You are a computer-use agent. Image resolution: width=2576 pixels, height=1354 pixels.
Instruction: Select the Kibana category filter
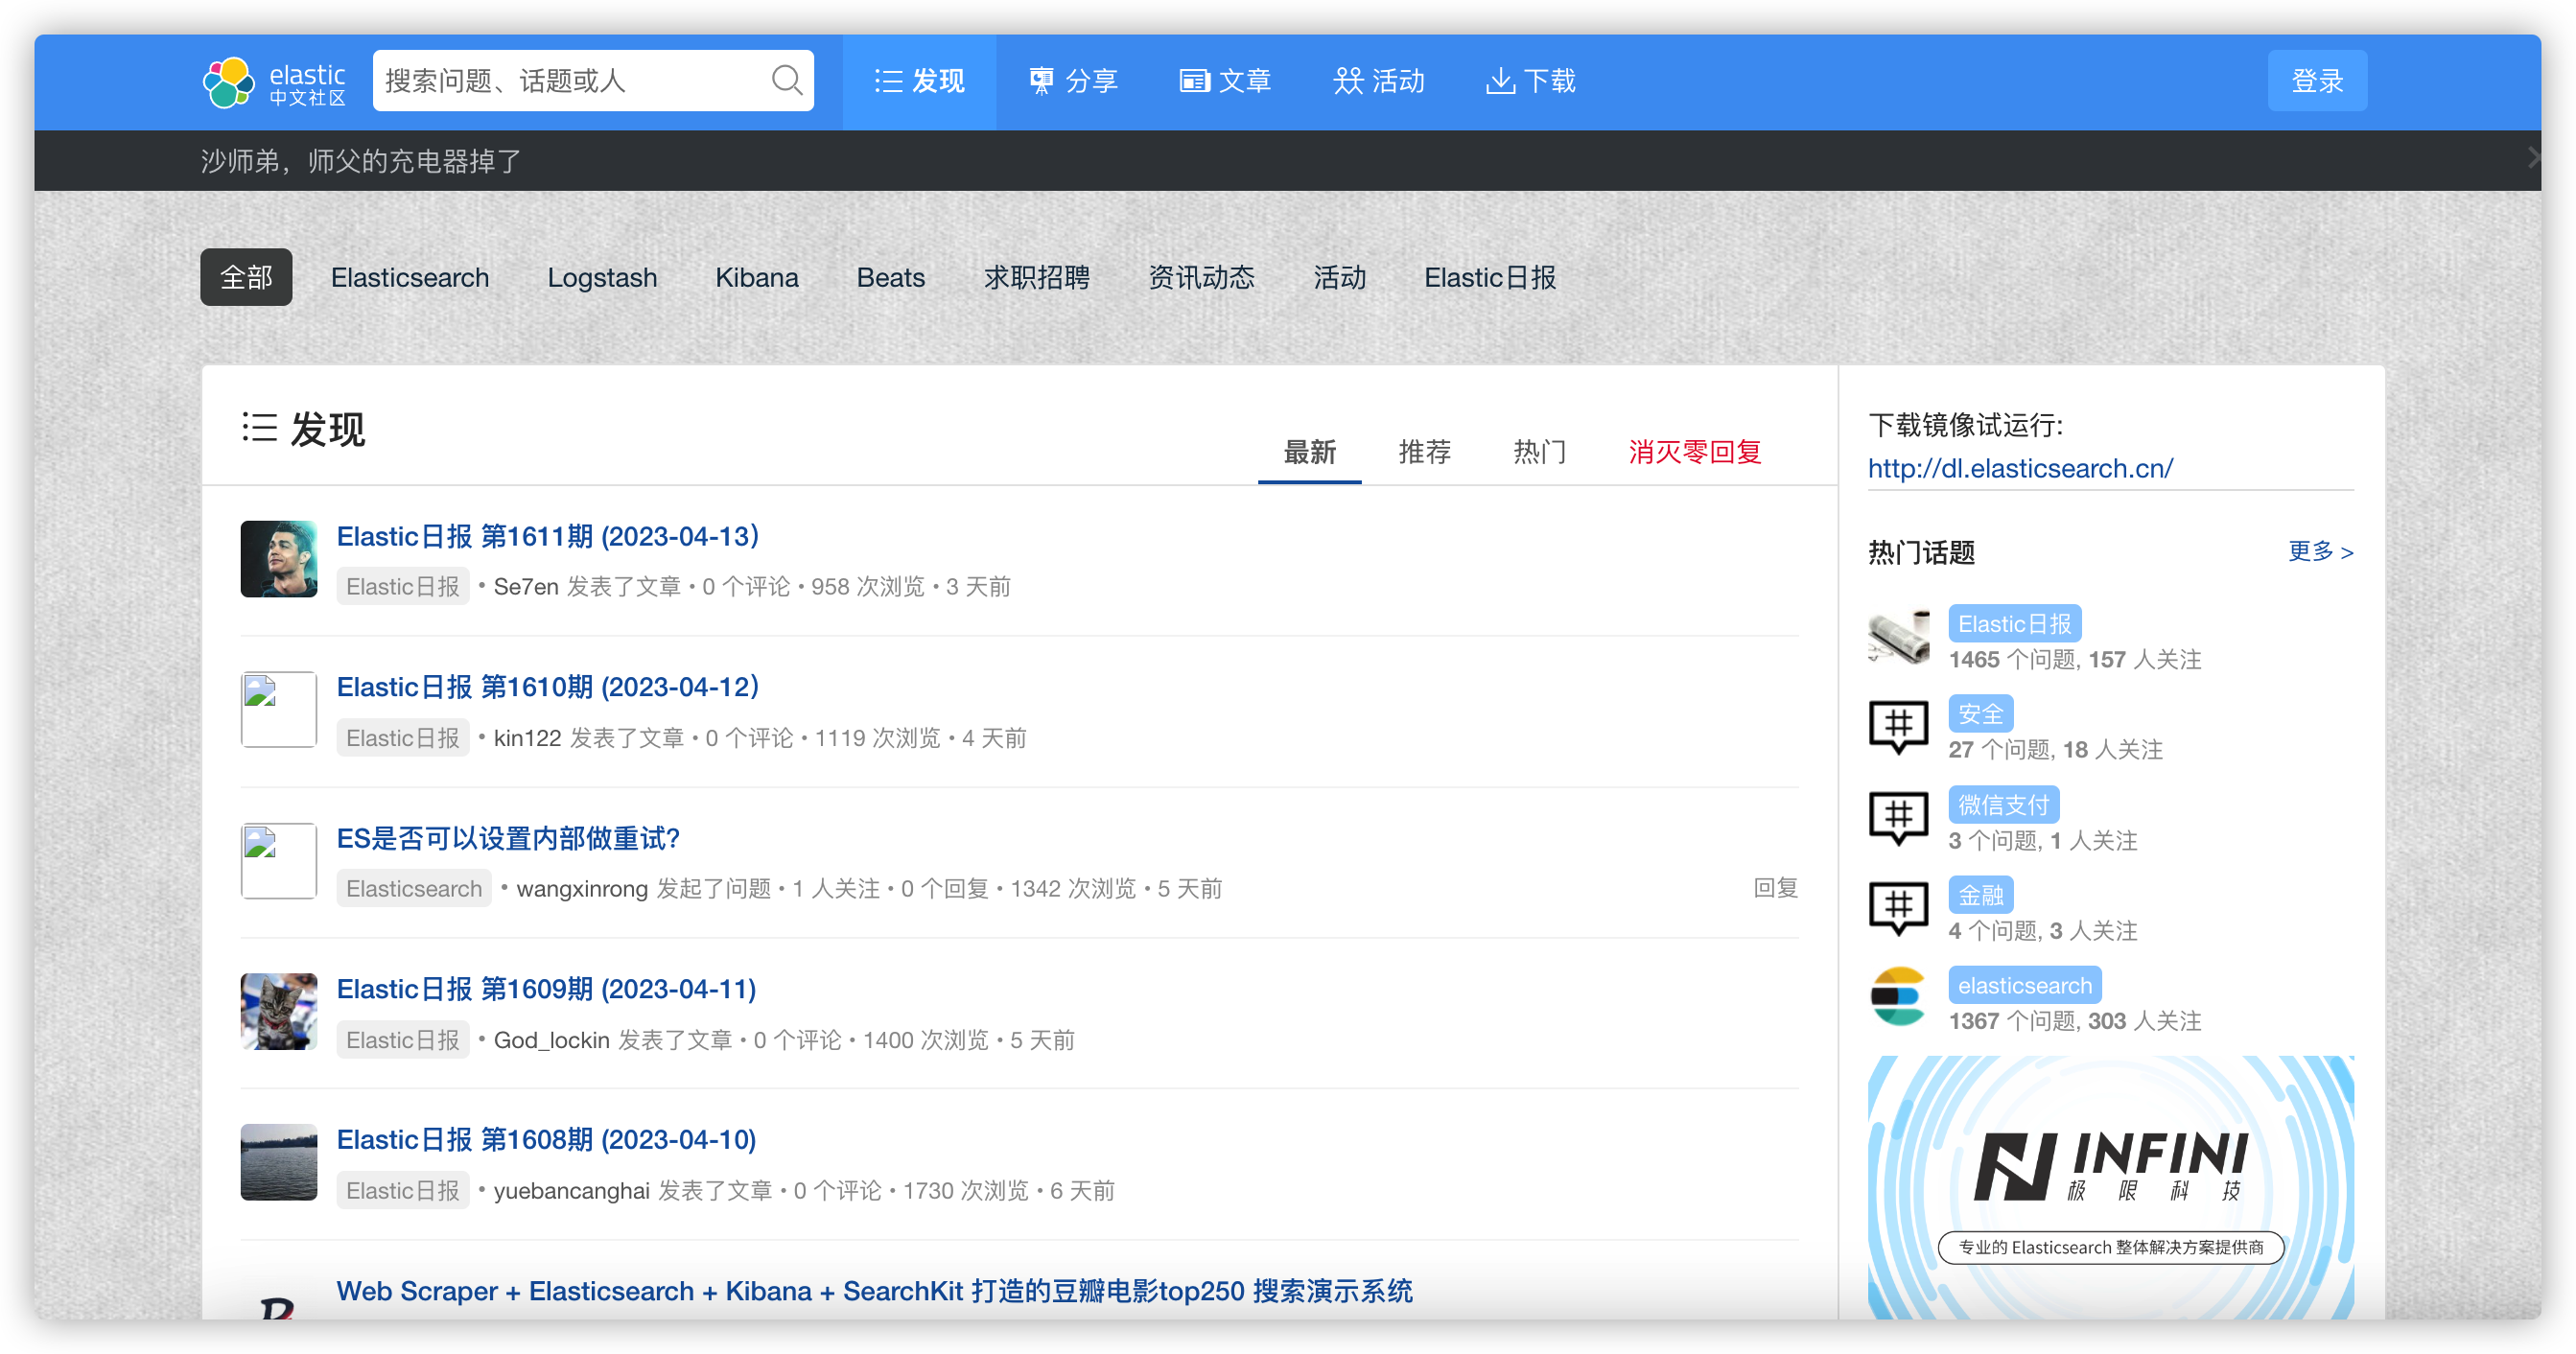[756, 278]
